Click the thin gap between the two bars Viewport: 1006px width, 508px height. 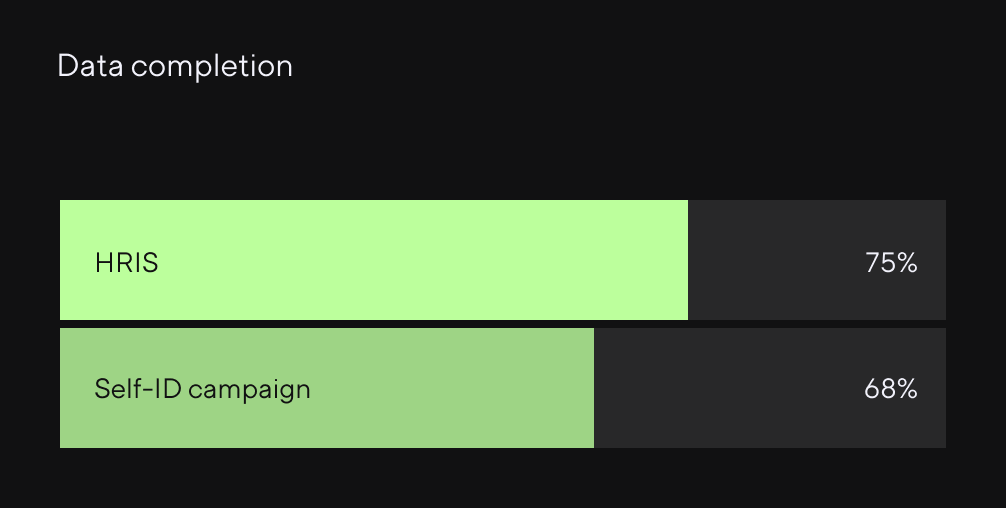[x=500, y=324]
